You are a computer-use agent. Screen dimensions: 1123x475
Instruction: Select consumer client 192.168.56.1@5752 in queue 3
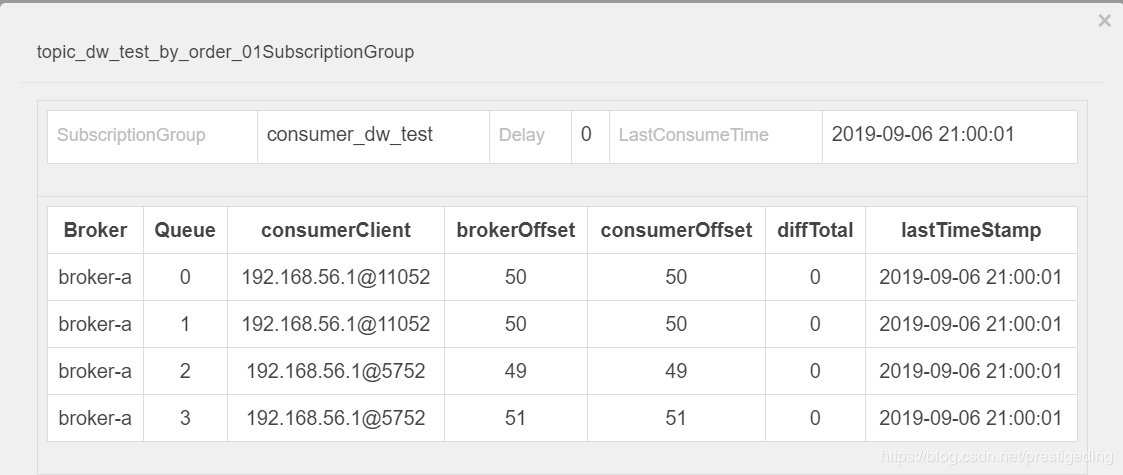click(336, 417)
